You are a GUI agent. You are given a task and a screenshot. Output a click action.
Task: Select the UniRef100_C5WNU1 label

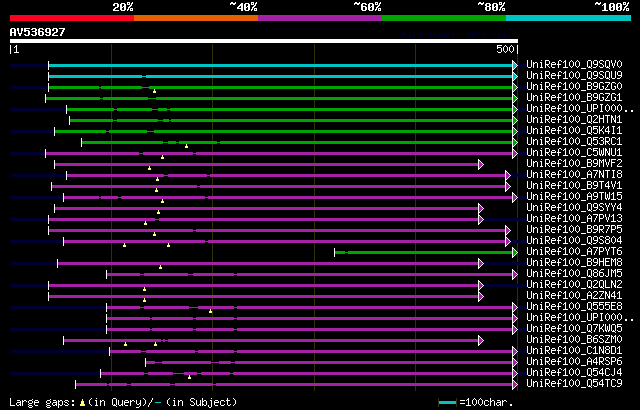tap(574, 153)
